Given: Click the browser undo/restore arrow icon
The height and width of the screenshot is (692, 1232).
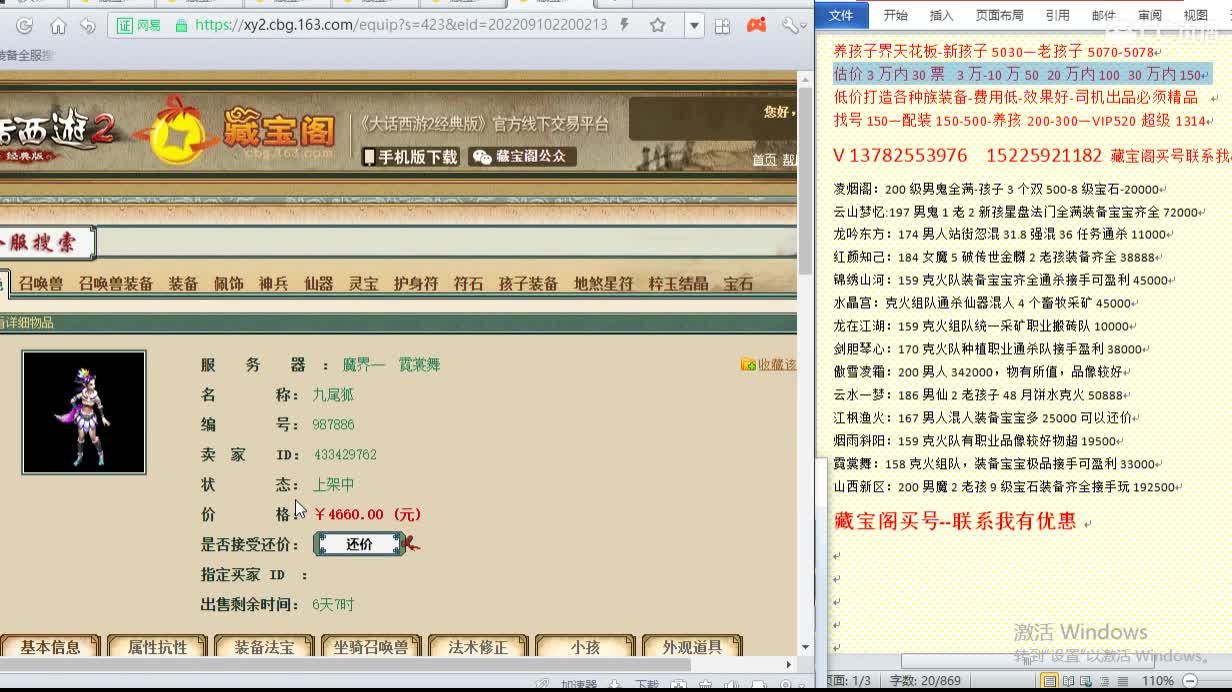Looking at the screenshot, I should click(x=87, y=26).
